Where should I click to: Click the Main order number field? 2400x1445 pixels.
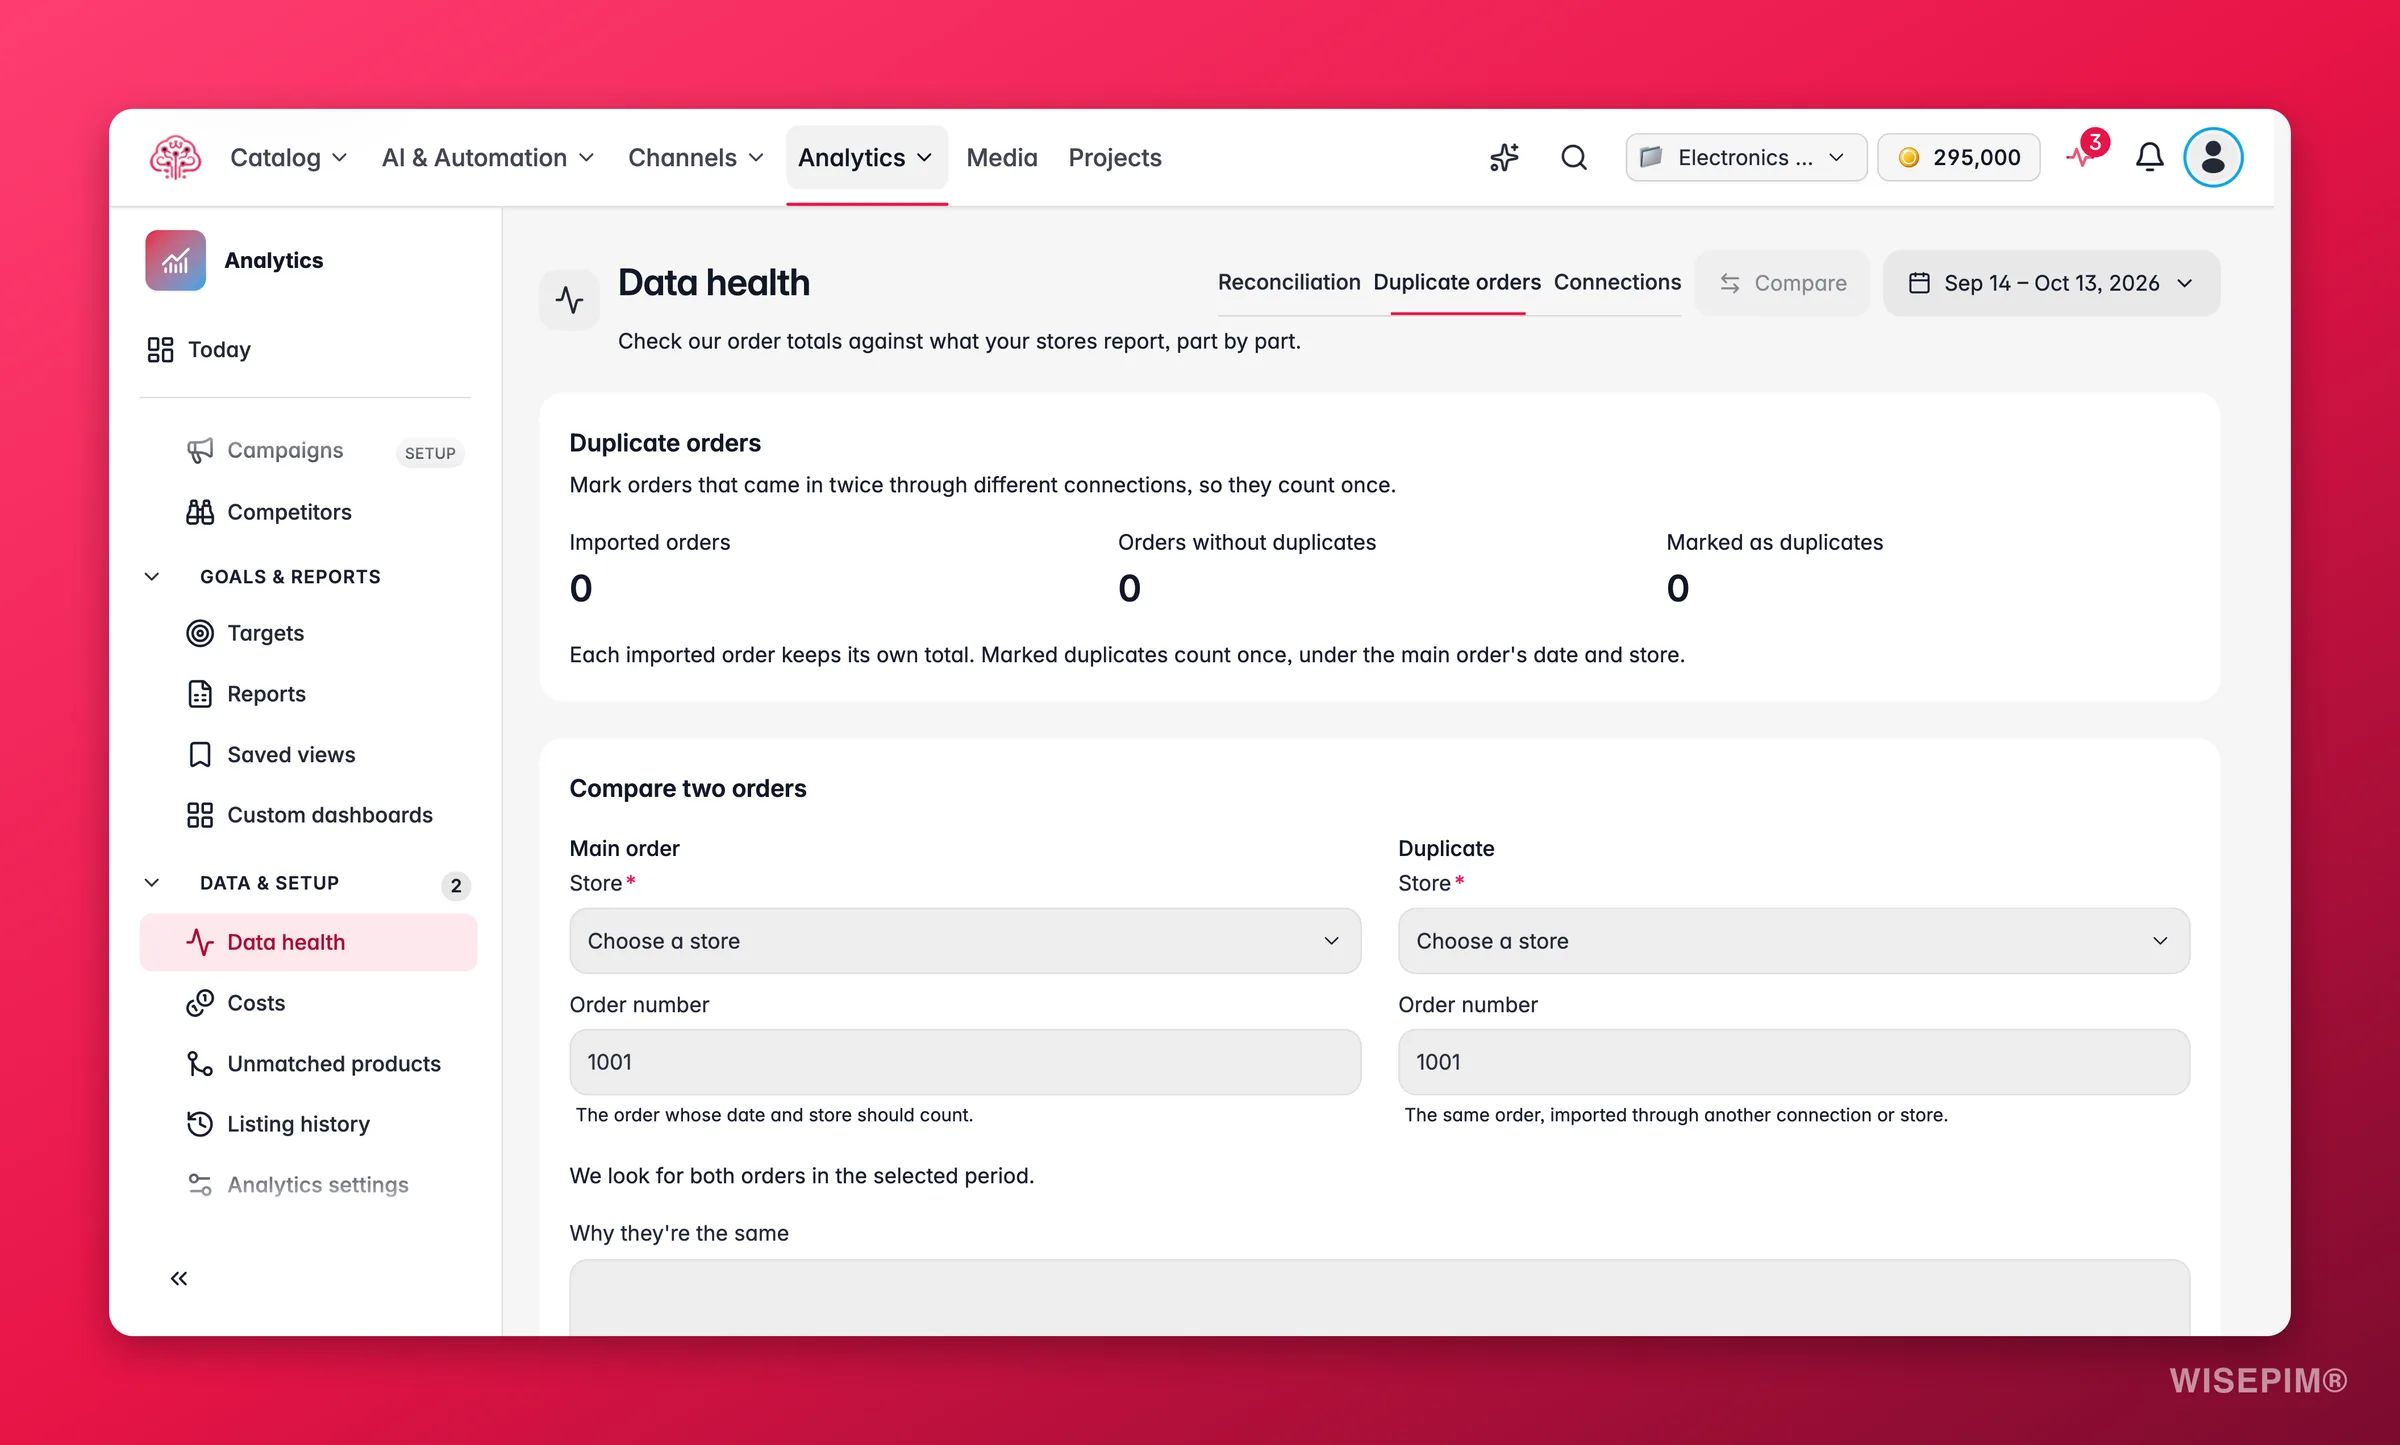click(x=965, y=1062)
